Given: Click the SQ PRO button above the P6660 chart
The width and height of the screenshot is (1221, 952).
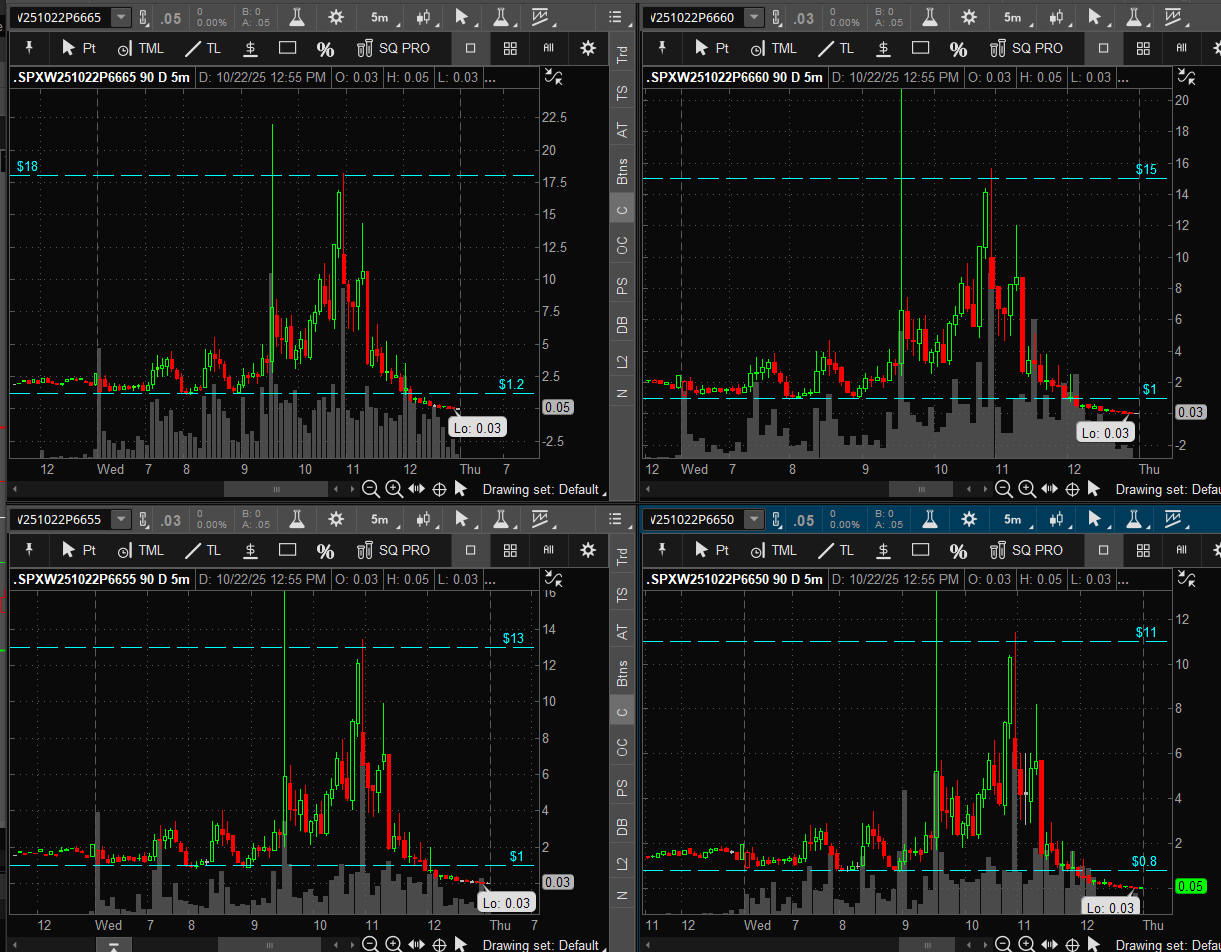Looking at the screenshot, I should (x=1026, y=48).
